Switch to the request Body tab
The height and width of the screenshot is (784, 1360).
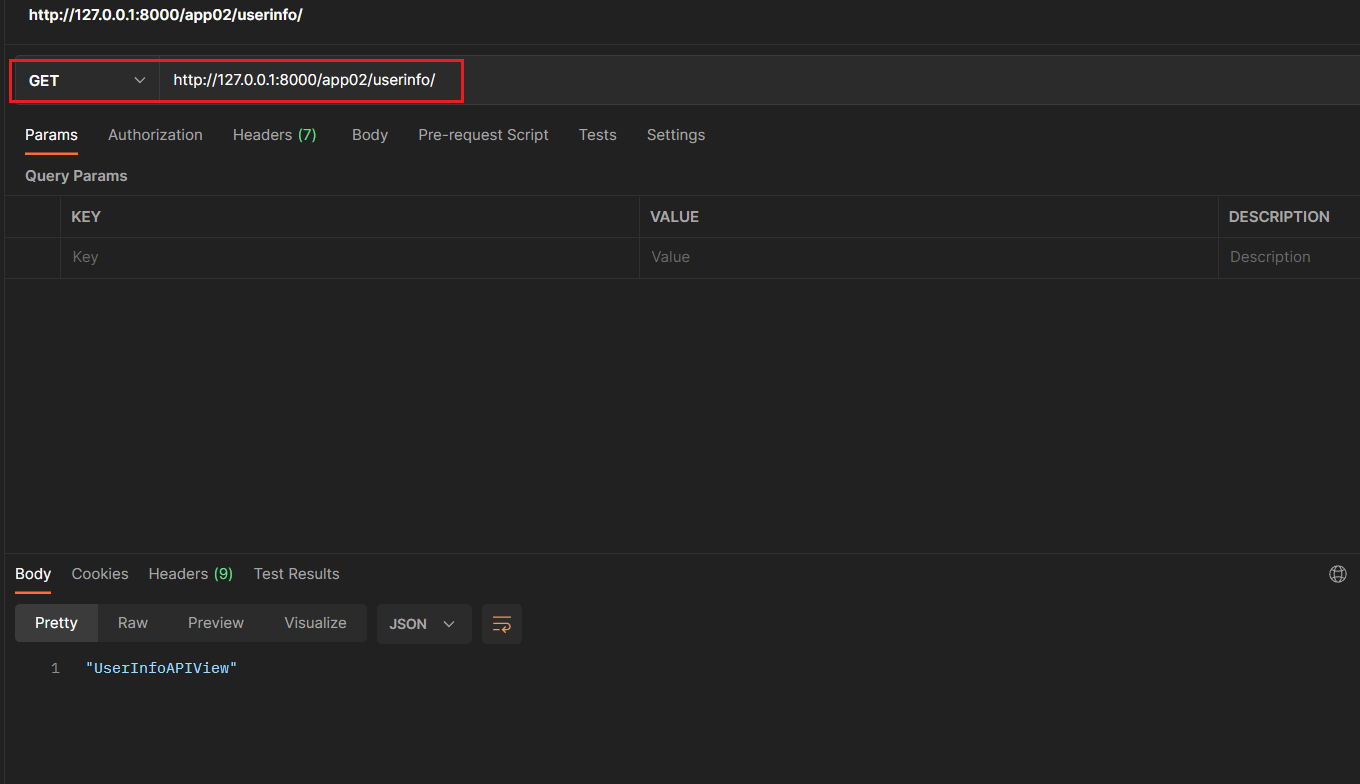(x=370, y=135)
